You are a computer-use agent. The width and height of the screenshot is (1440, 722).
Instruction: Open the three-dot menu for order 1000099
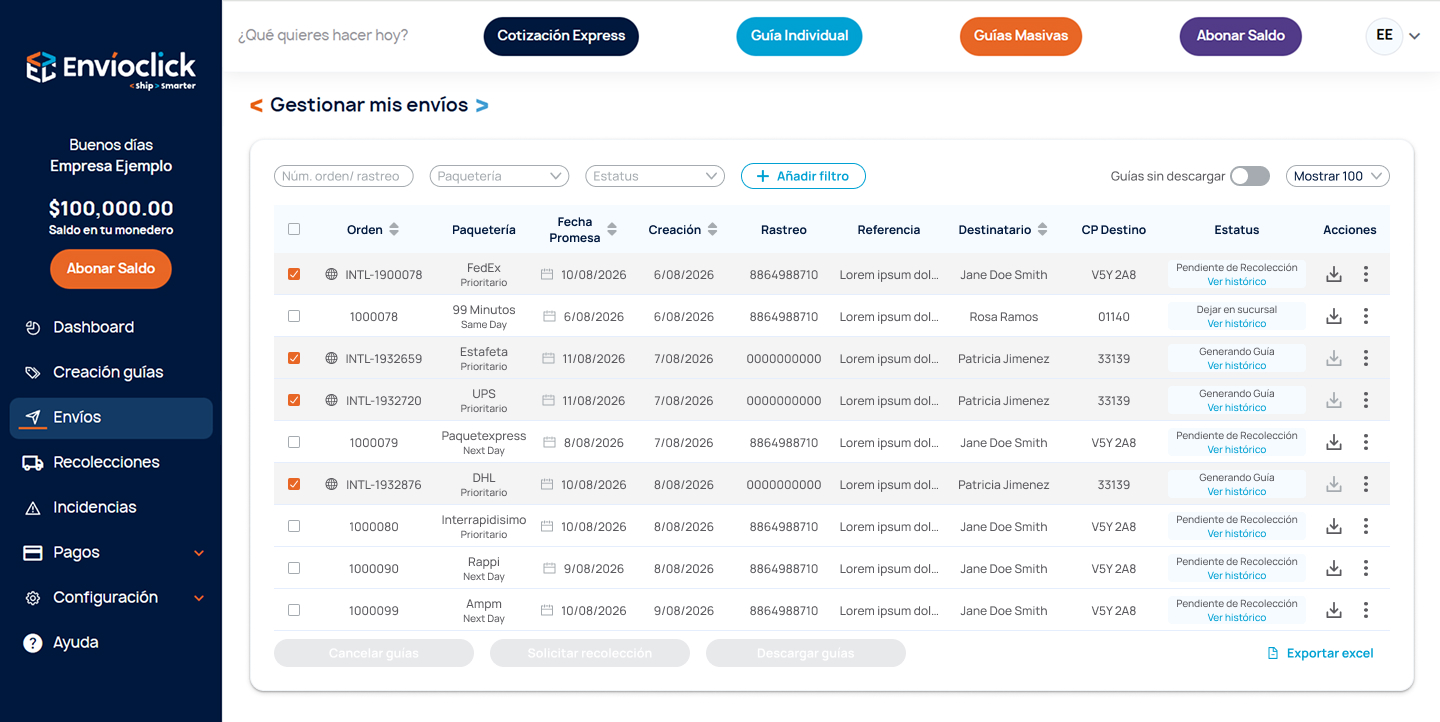point(1366,610)
